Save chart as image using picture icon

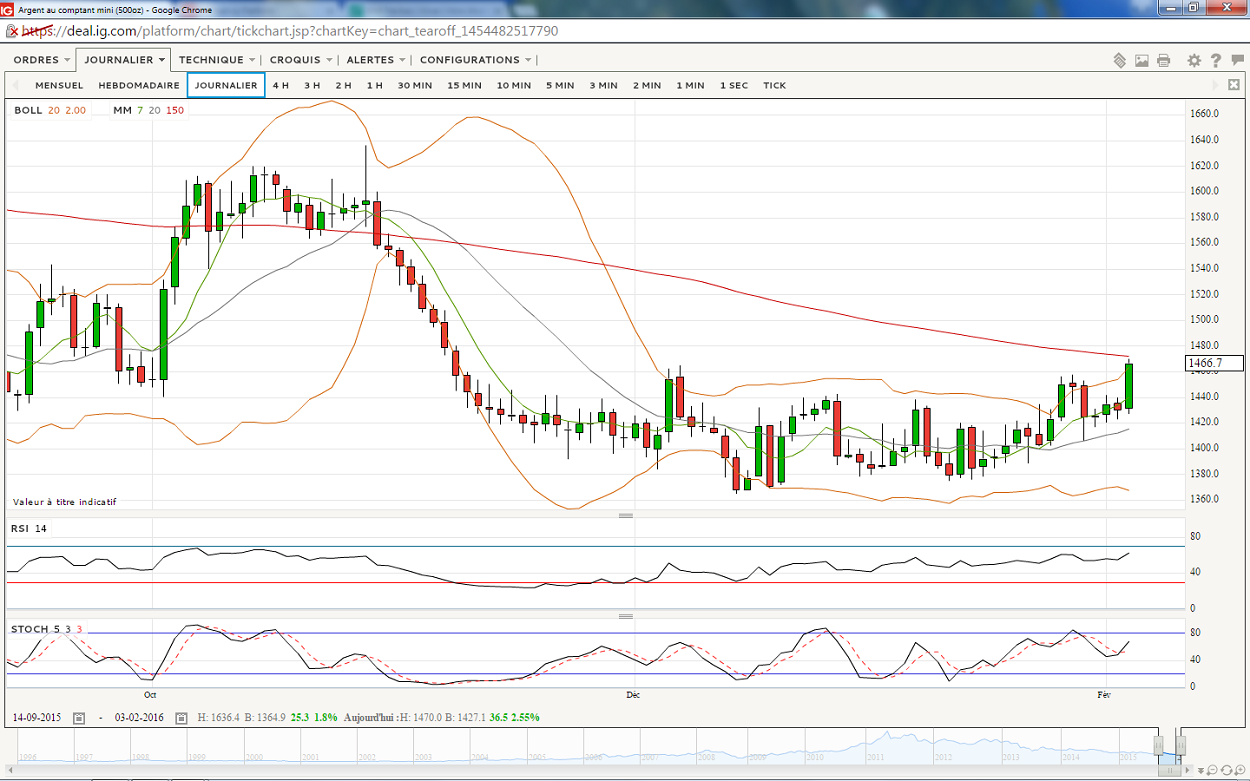coord(1142,61)
